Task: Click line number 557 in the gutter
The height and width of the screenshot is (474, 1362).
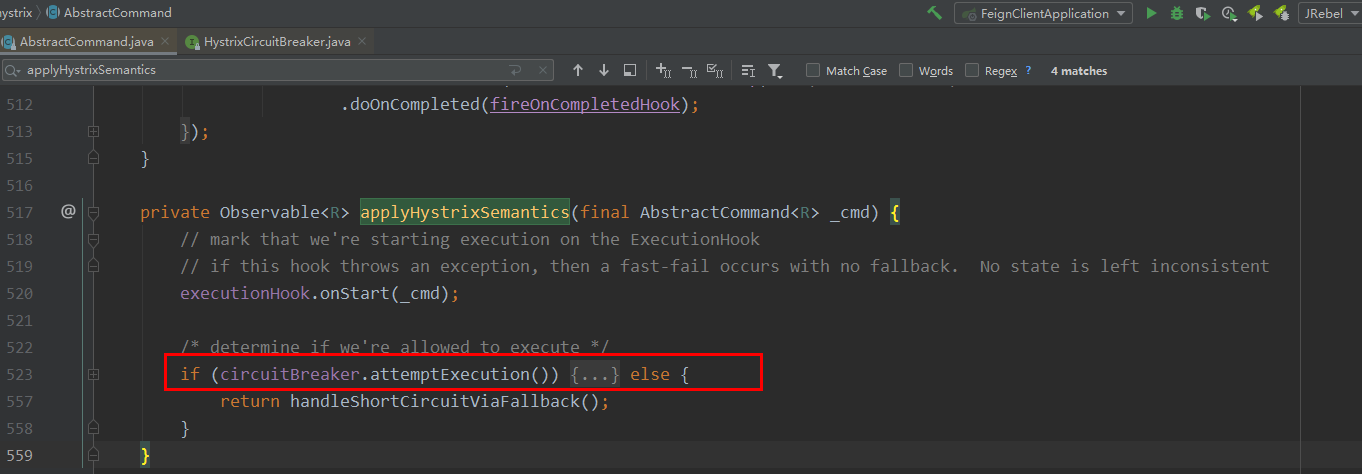Action: click(19, 401)
